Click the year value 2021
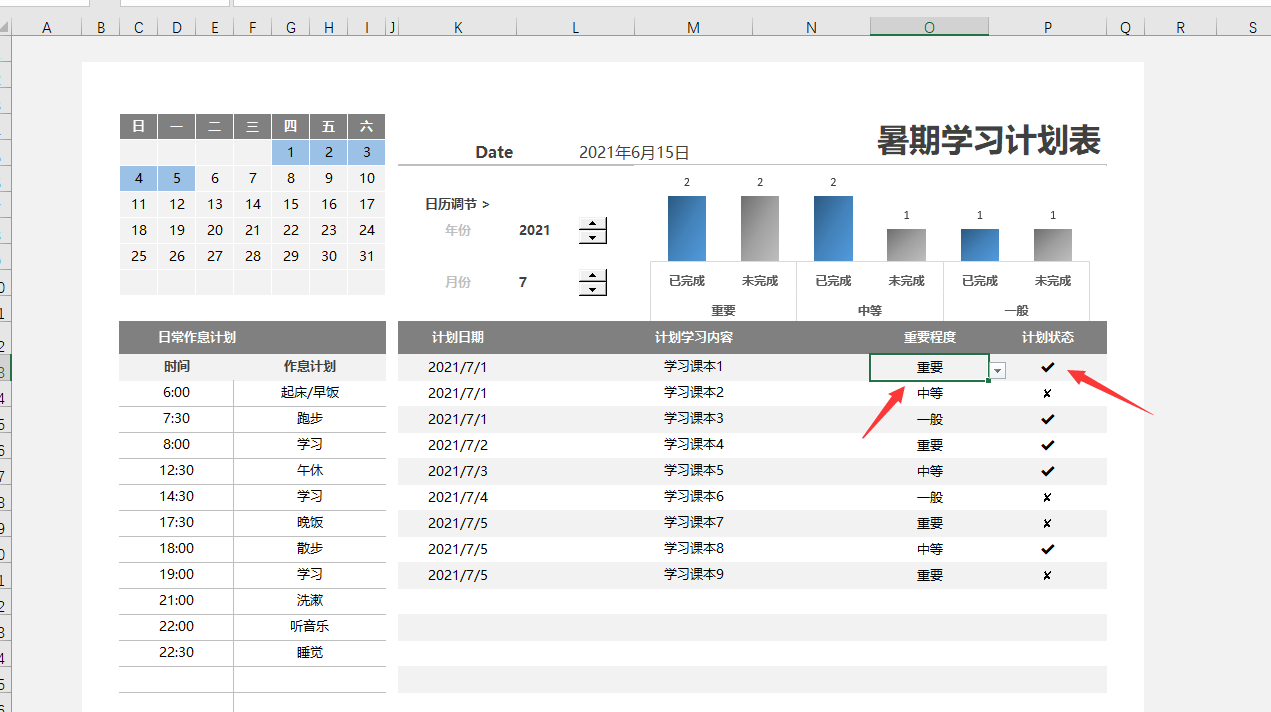The image size is (1271, 712). [x=535, y=230]
